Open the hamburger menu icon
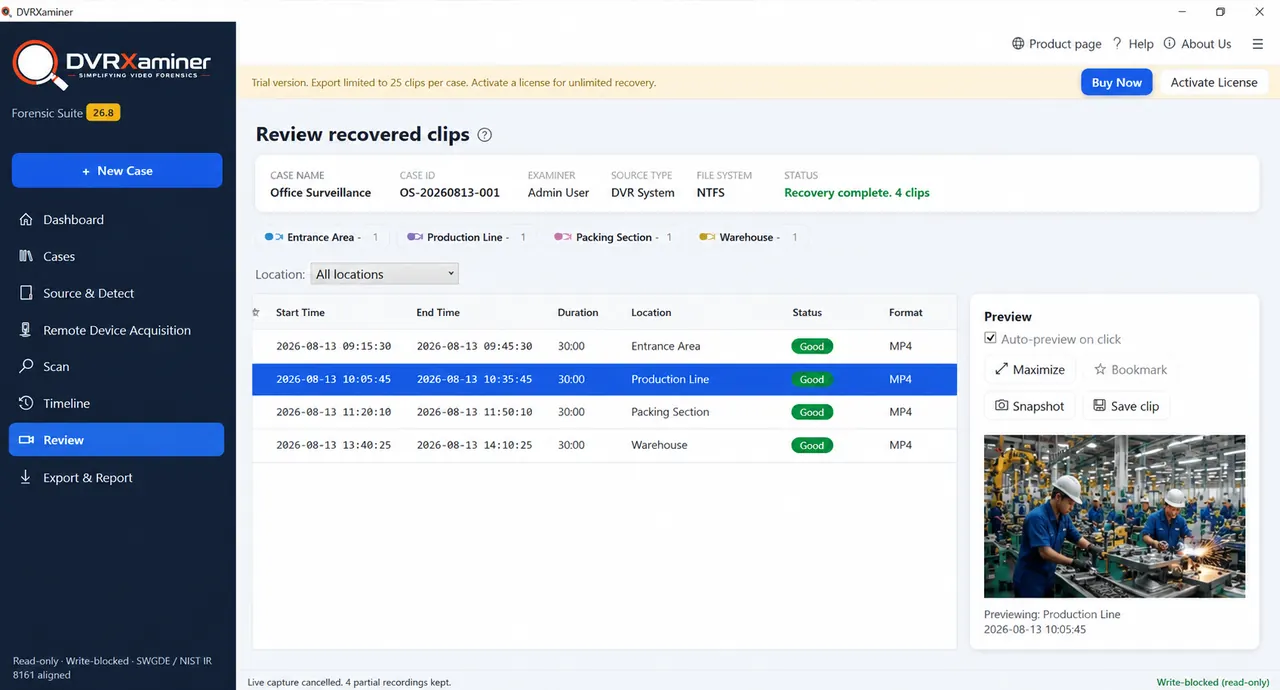This screenshot has width=1280, height=690. (1258, 44)
